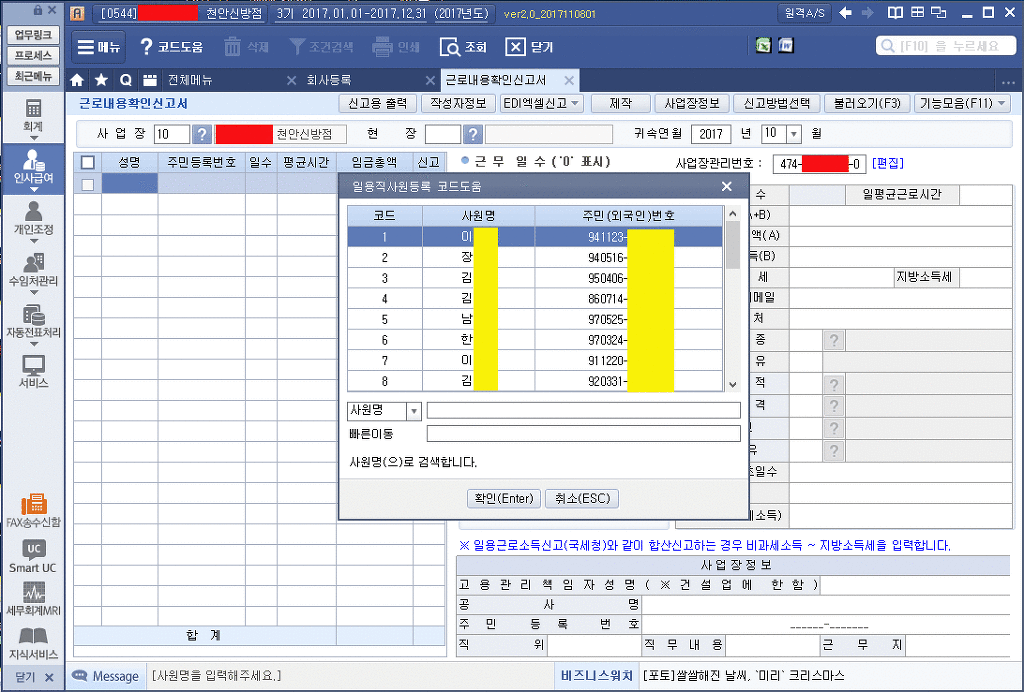1024x692 pixels.
Task: Run 조회 search lookup
Action: coord(464,47)
